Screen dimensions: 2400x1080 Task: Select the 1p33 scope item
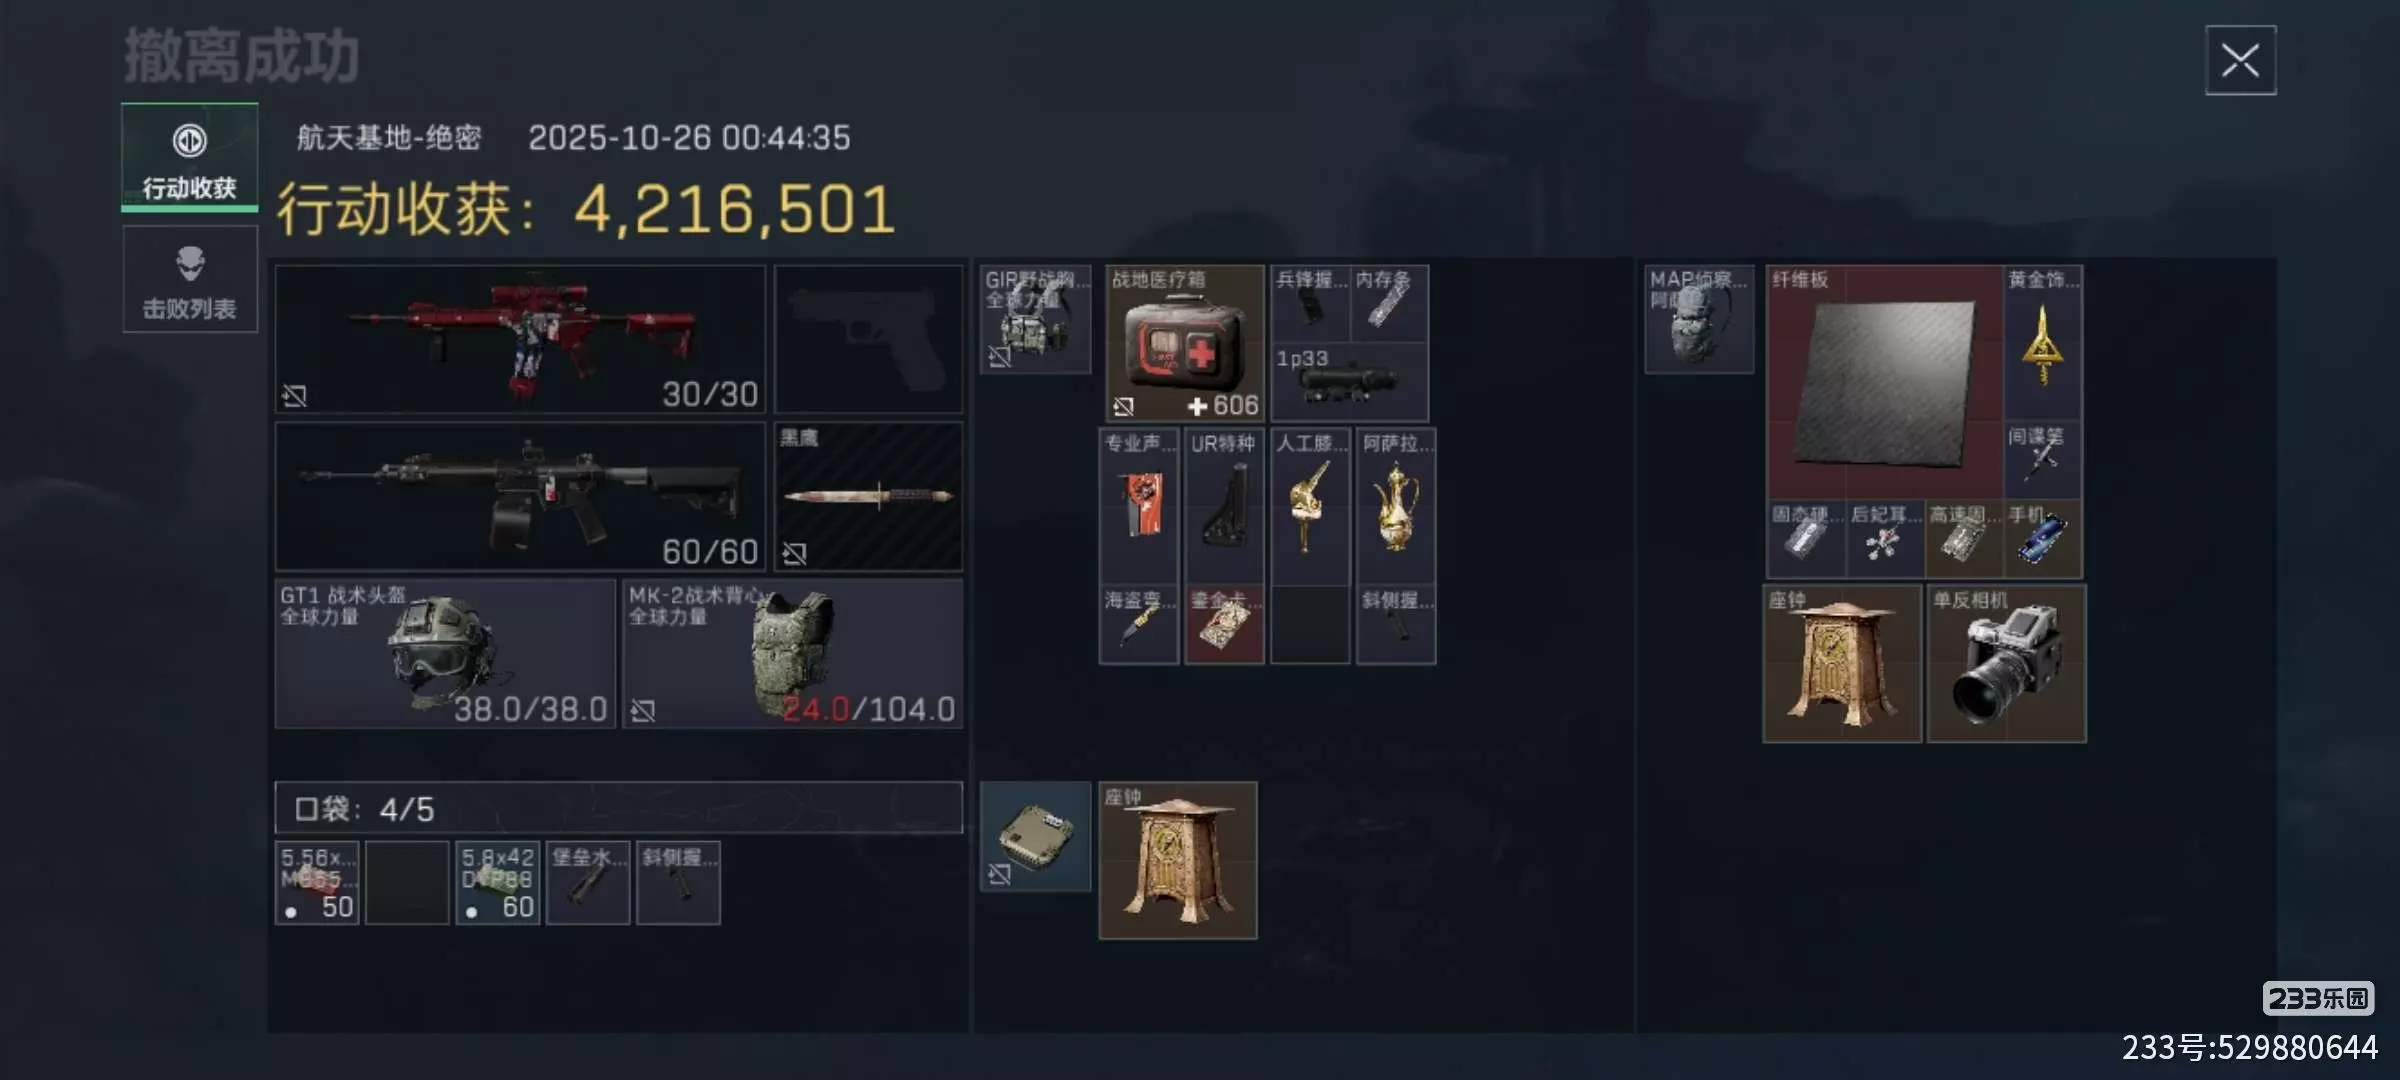[1349, 382]
